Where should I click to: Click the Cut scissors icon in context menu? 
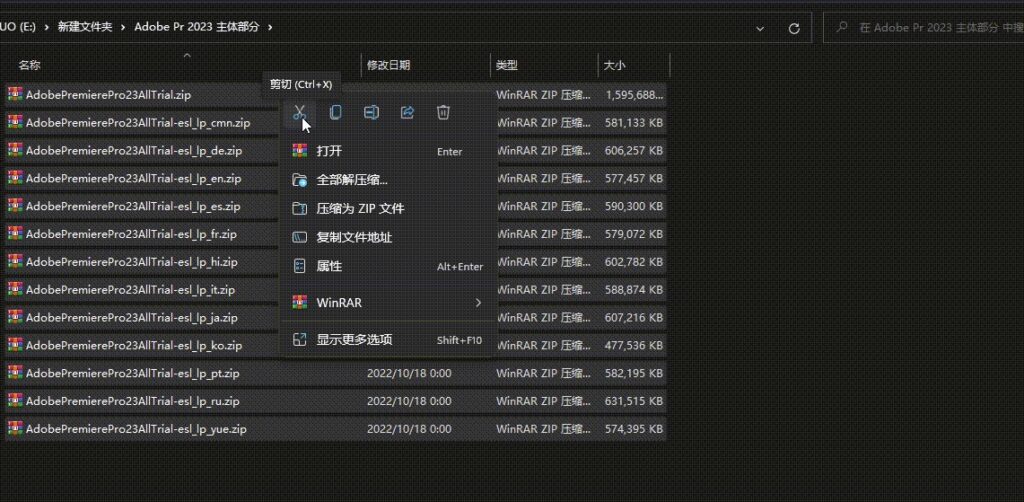[x=299, y=112]
